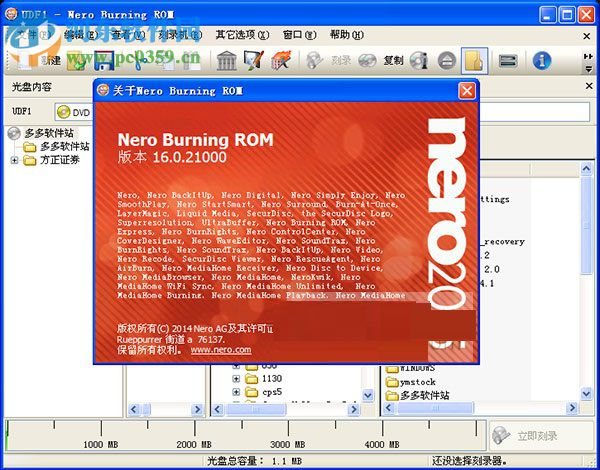Select the cps5 folder in the browser tree
This screenshot has width=600, height=470.
point(272,392)
